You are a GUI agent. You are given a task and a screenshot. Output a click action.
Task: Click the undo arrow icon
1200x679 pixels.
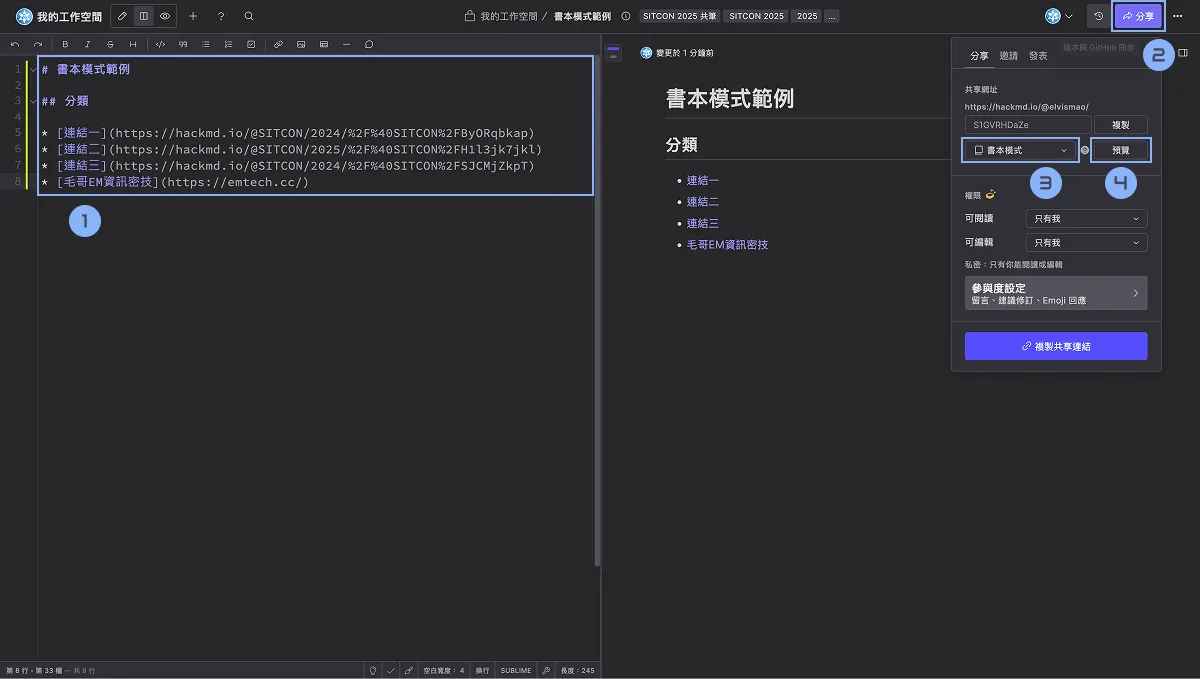click(13, 44)
